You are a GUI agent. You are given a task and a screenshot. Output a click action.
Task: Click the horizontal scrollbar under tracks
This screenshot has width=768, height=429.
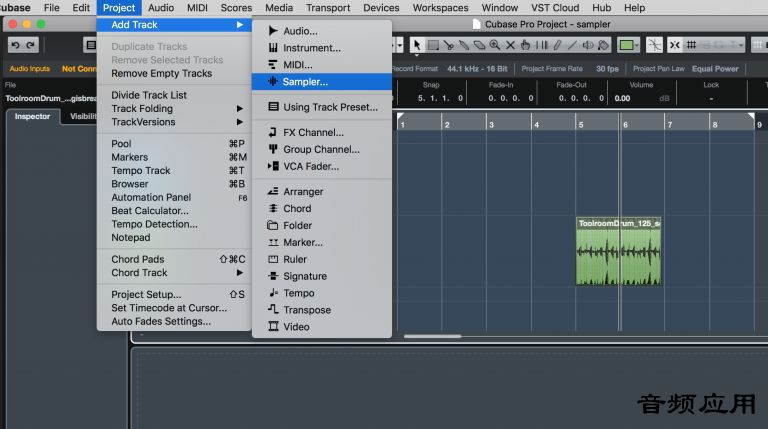point(432,336)
